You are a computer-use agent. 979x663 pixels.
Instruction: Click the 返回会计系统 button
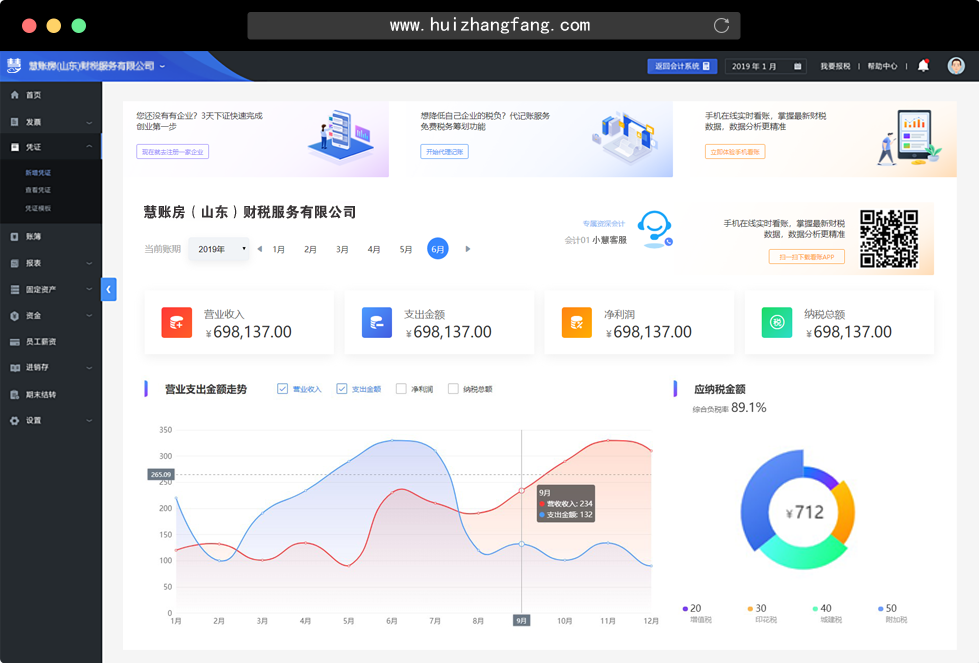[682, 66]
